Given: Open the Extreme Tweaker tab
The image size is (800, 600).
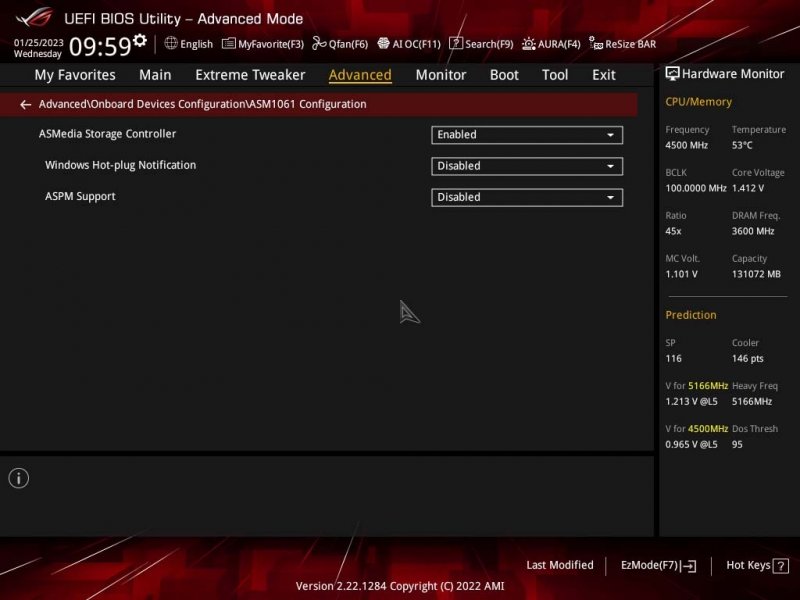Looking at the screenshot, I should coord(250,75).
